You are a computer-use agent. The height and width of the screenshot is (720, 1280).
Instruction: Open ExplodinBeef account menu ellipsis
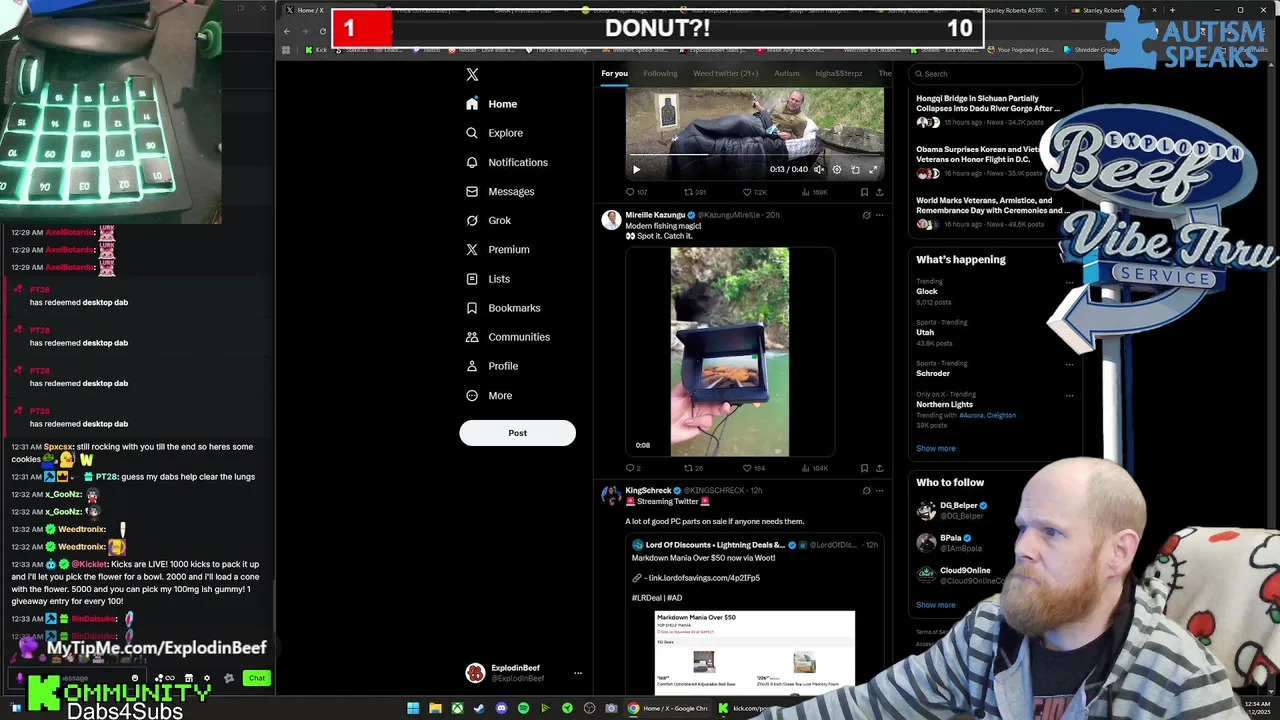[x=577, y=673]
